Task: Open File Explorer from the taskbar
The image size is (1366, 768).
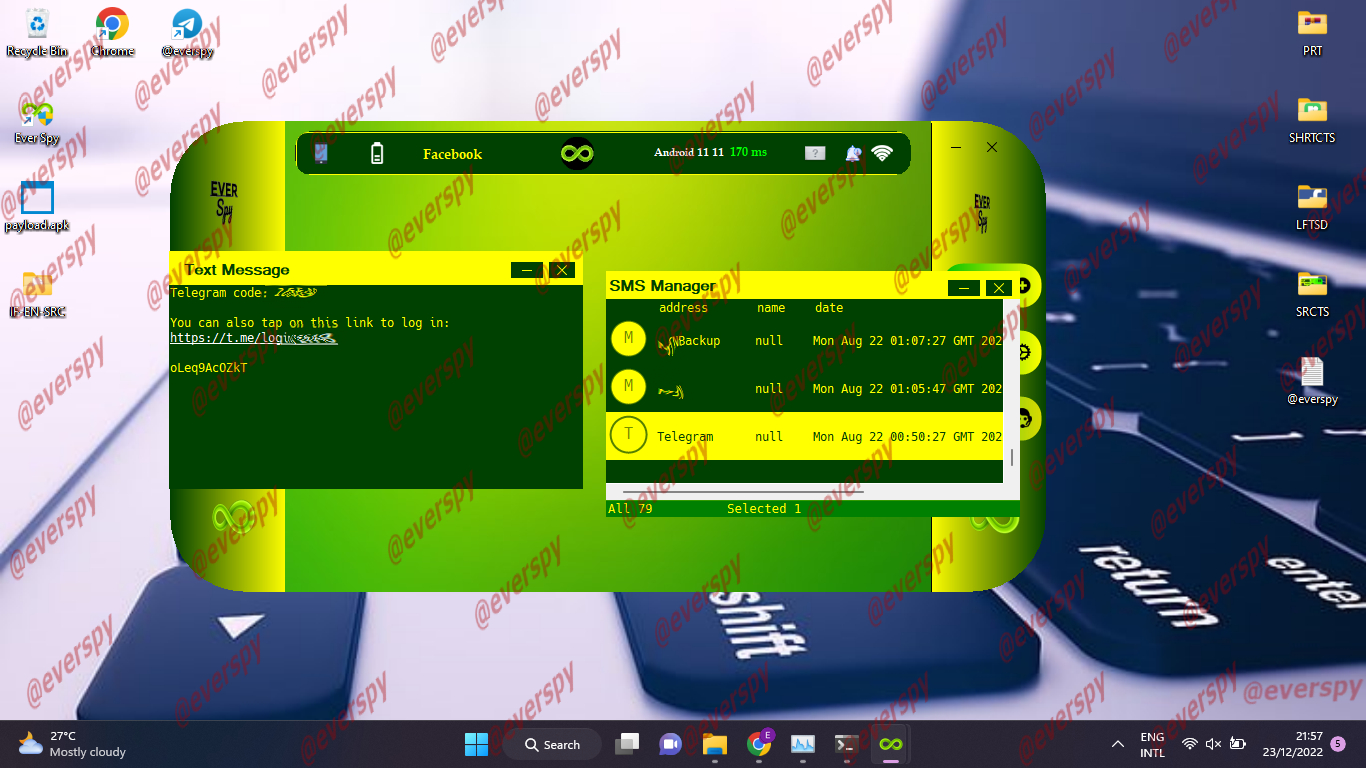Action: pos(714,744)
